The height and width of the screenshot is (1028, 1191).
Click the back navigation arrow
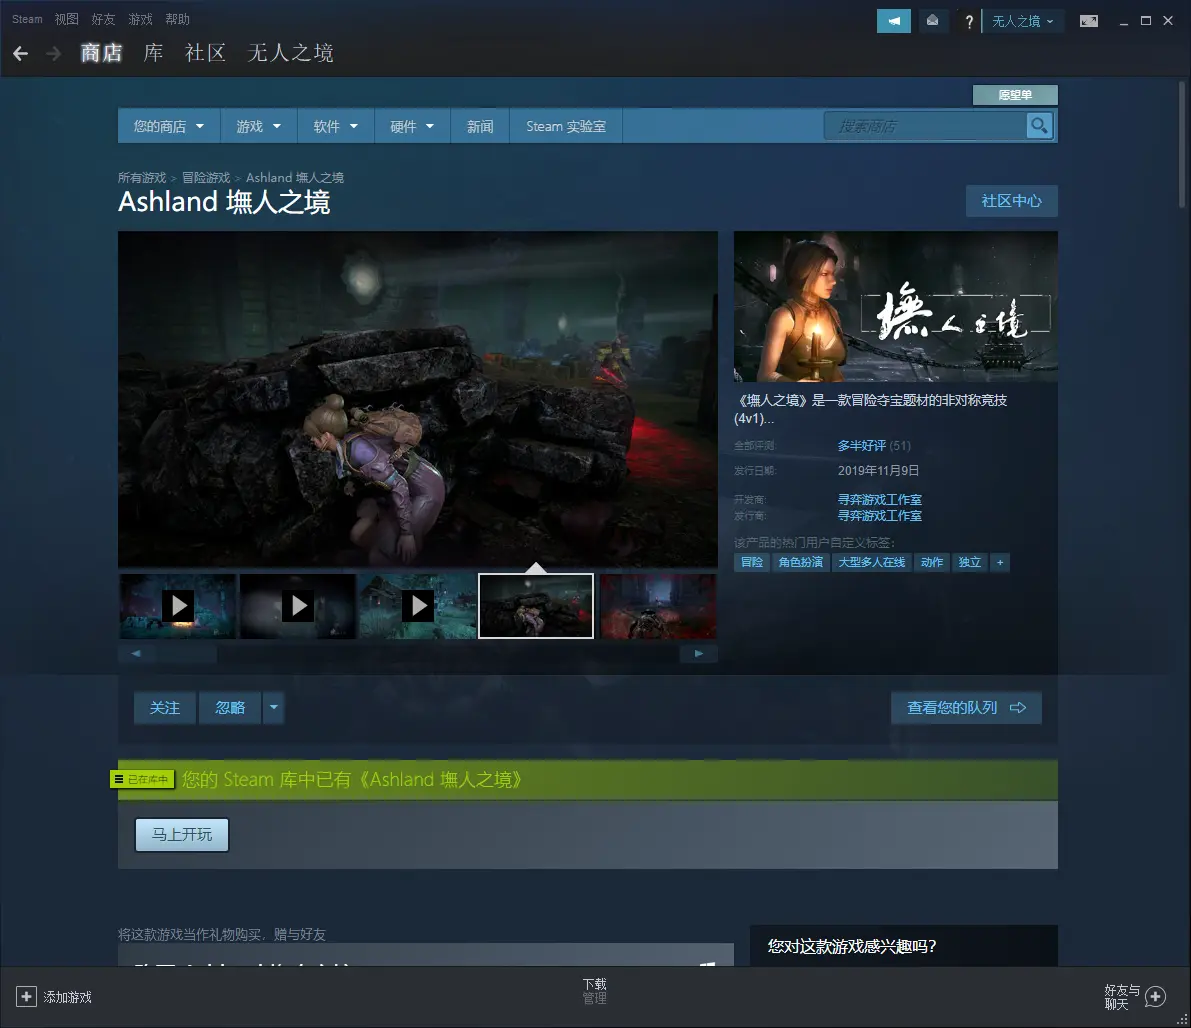click(21, 53)
